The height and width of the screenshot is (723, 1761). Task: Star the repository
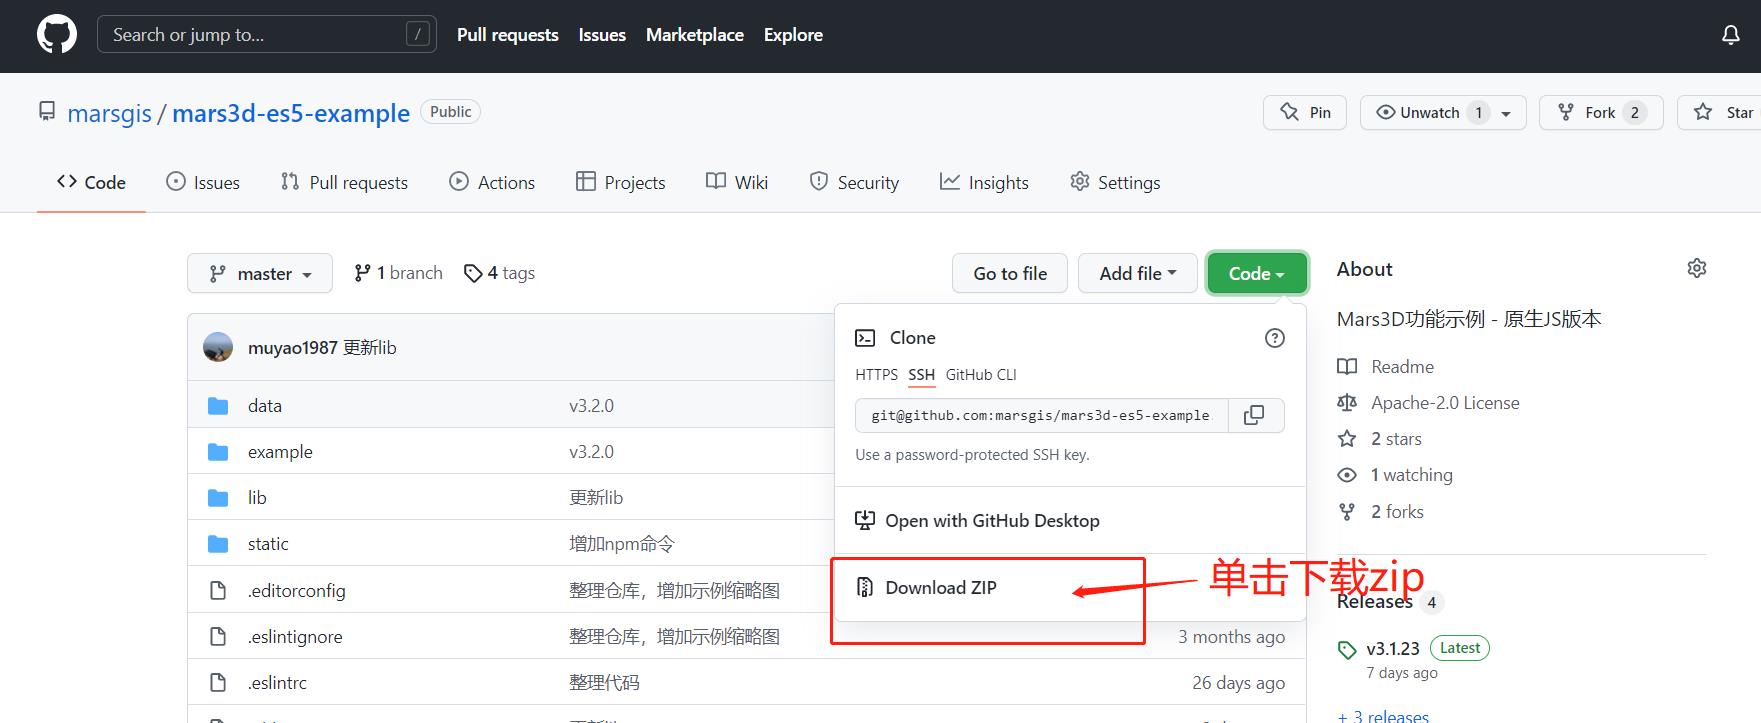(x=1720, y=113)
